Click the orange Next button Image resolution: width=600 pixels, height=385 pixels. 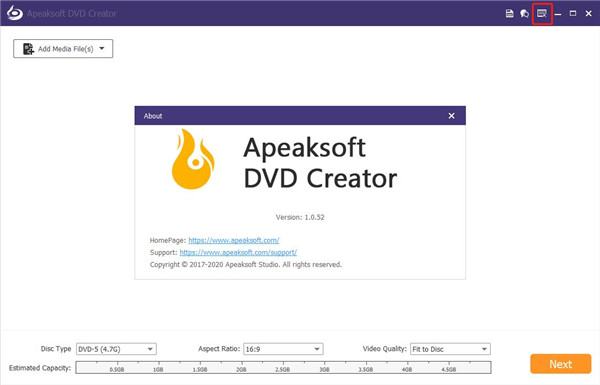(x=561, y=364)
